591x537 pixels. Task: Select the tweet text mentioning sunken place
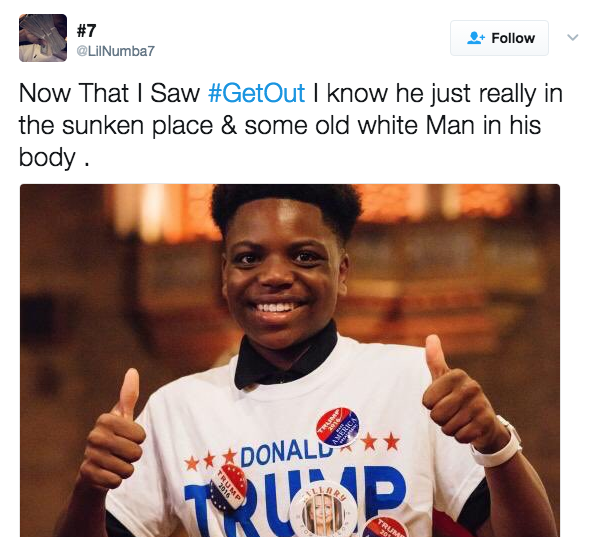click(290, 125)
